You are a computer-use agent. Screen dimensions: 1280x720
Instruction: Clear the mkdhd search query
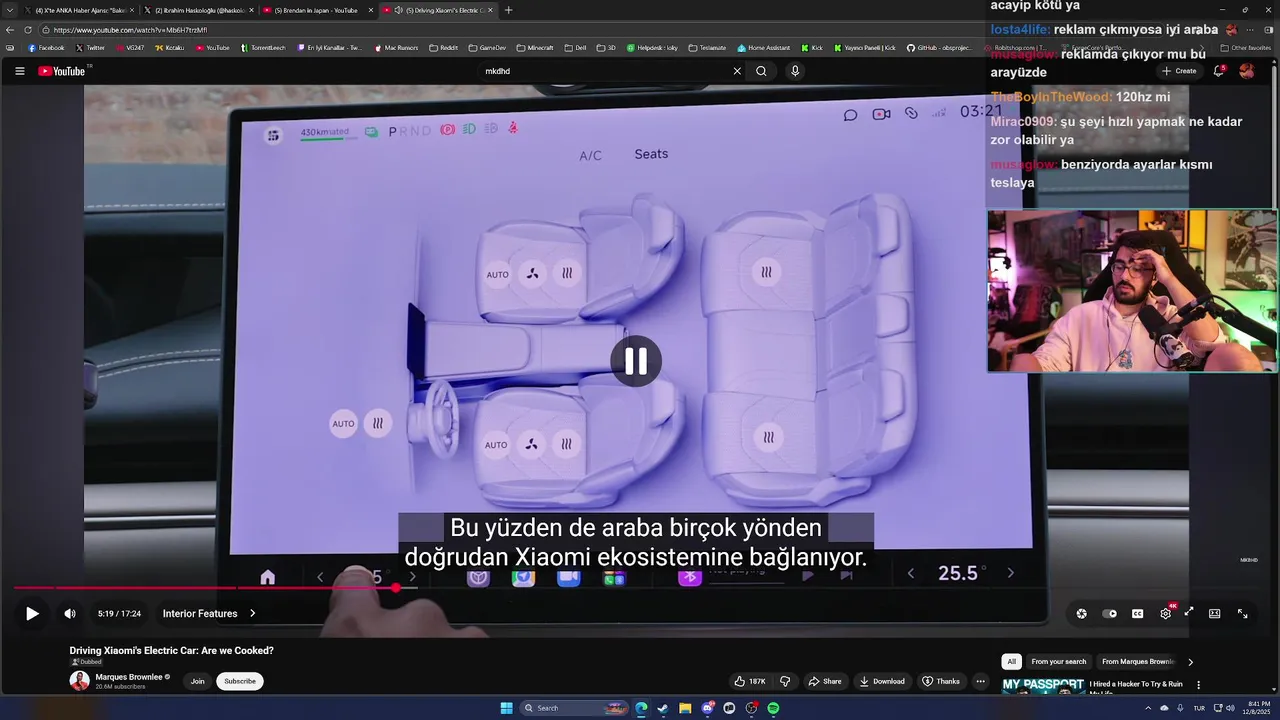pos(737,71)
